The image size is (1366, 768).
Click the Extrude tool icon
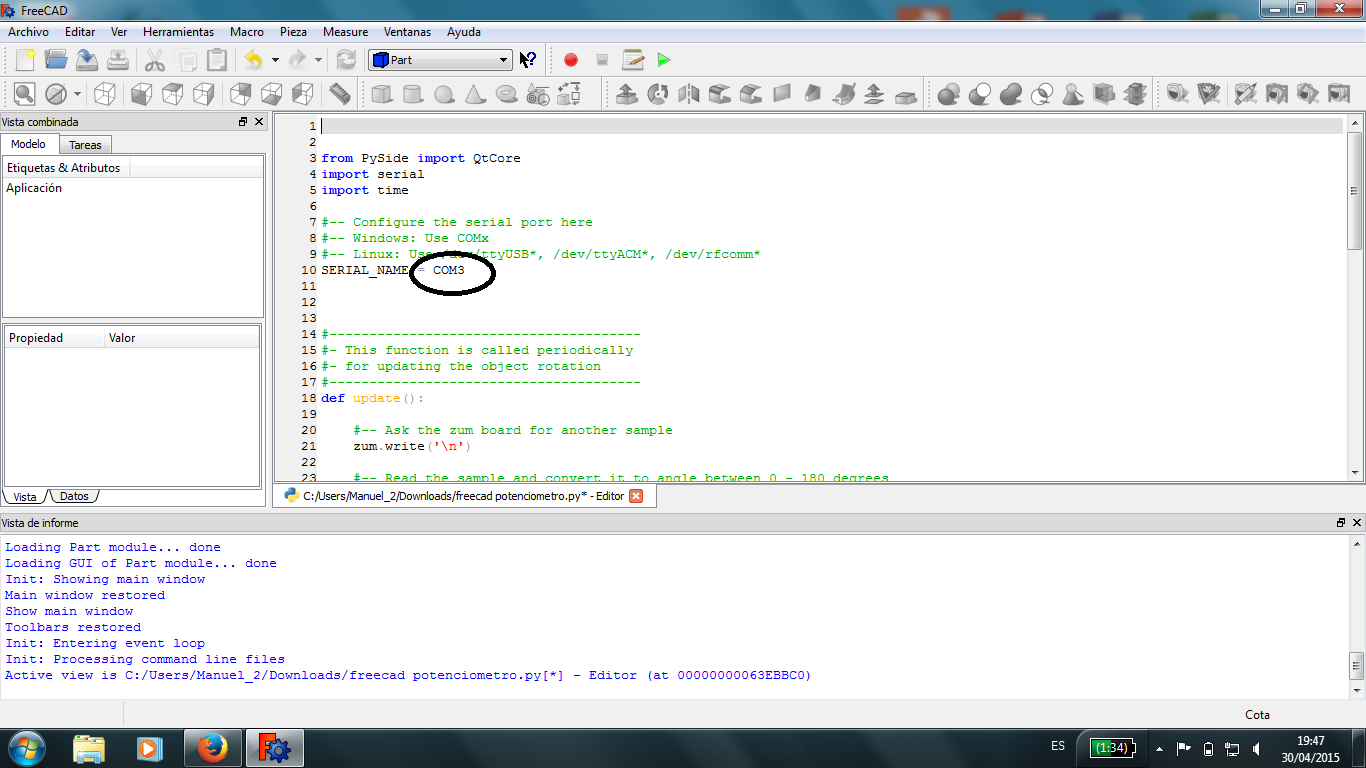627,94
